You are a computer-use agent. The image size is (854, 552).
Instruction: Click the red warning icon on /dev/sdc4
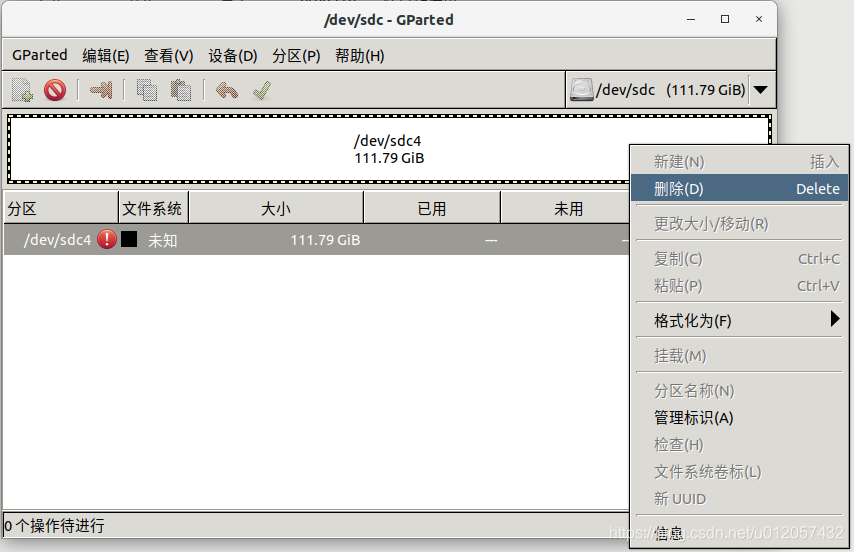pyautogui.click(x=107, y=239)
